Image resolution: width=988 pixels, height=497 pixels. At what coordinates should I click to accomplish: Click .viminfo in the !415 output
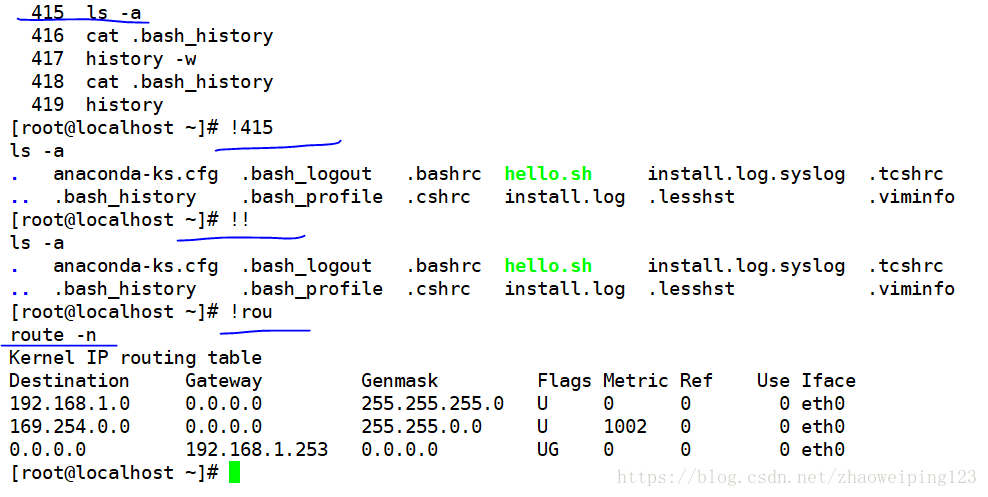[x=910, y=197]
